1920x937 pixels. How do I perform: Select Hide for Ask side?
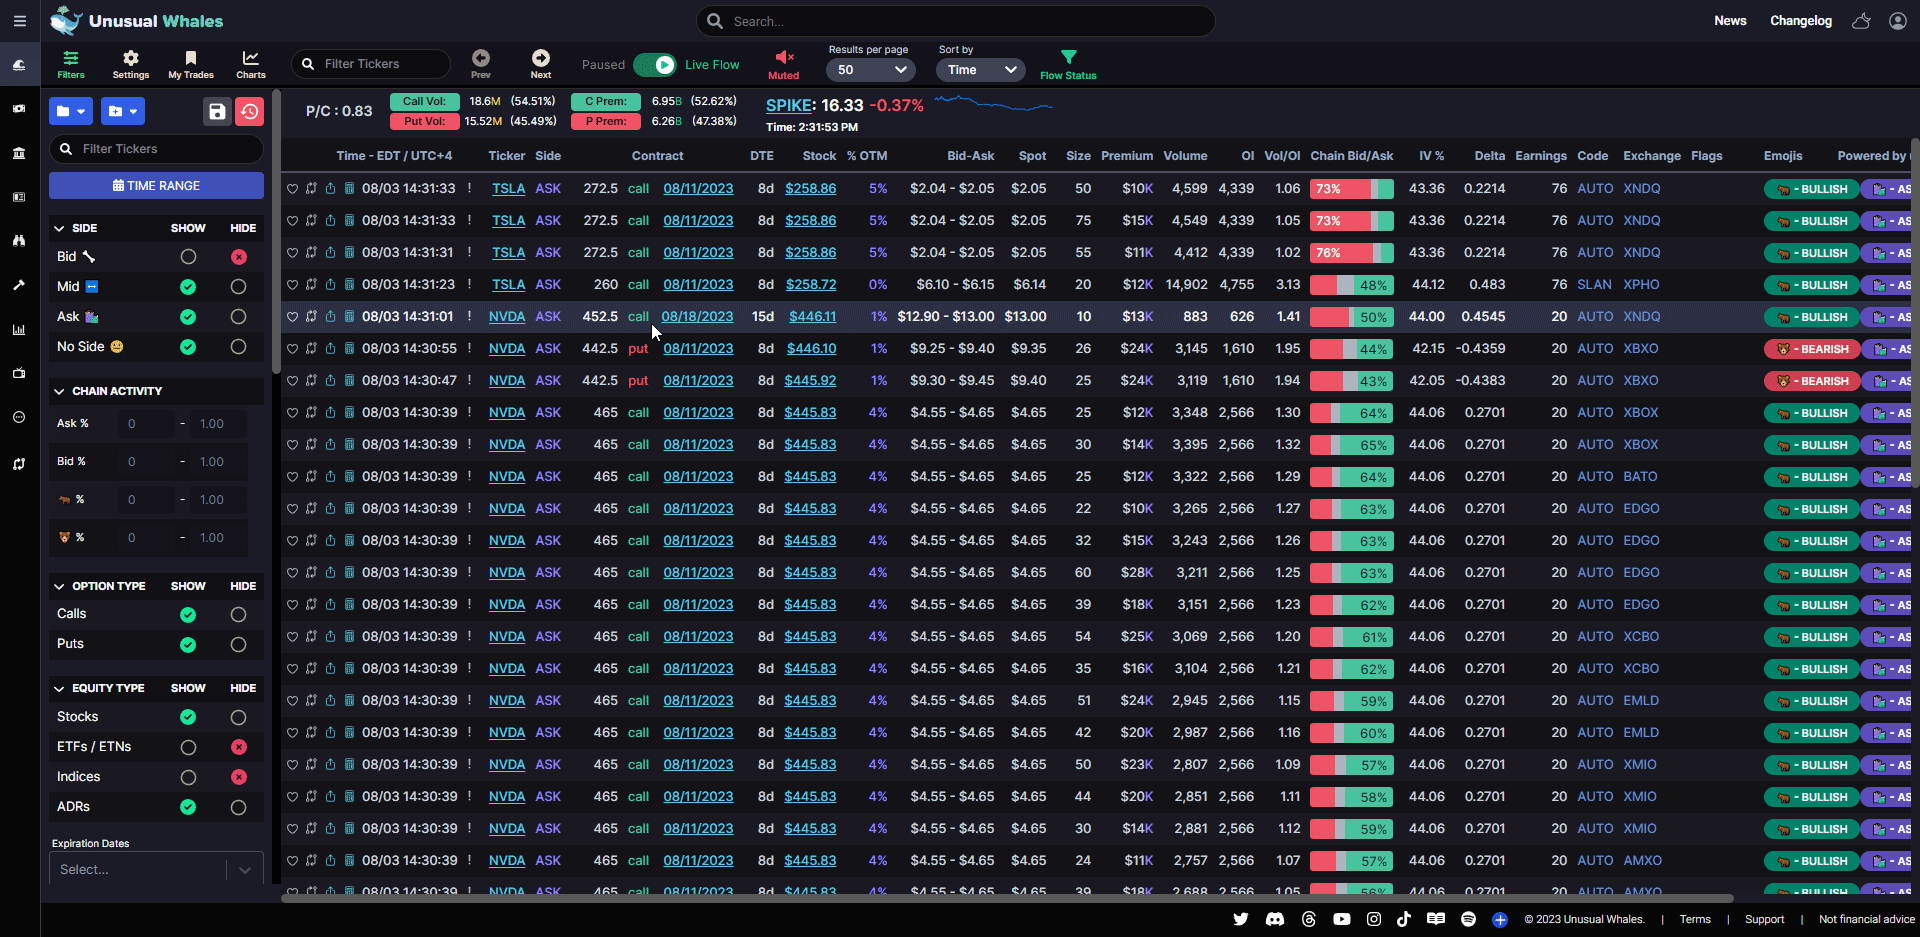[x=238, y=317]
